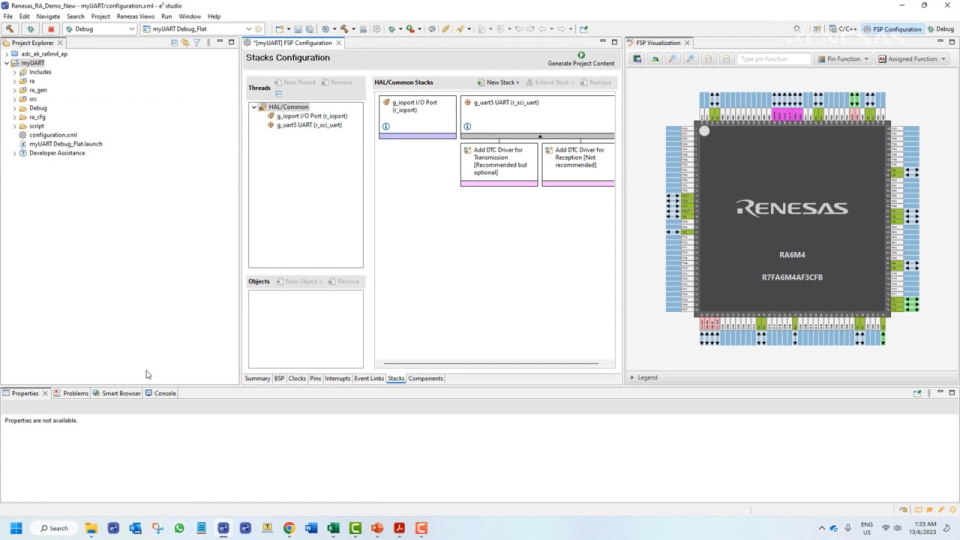960x540 pixels.
Task: Switch to C/C++ perspective
Action: click(843, 29)
